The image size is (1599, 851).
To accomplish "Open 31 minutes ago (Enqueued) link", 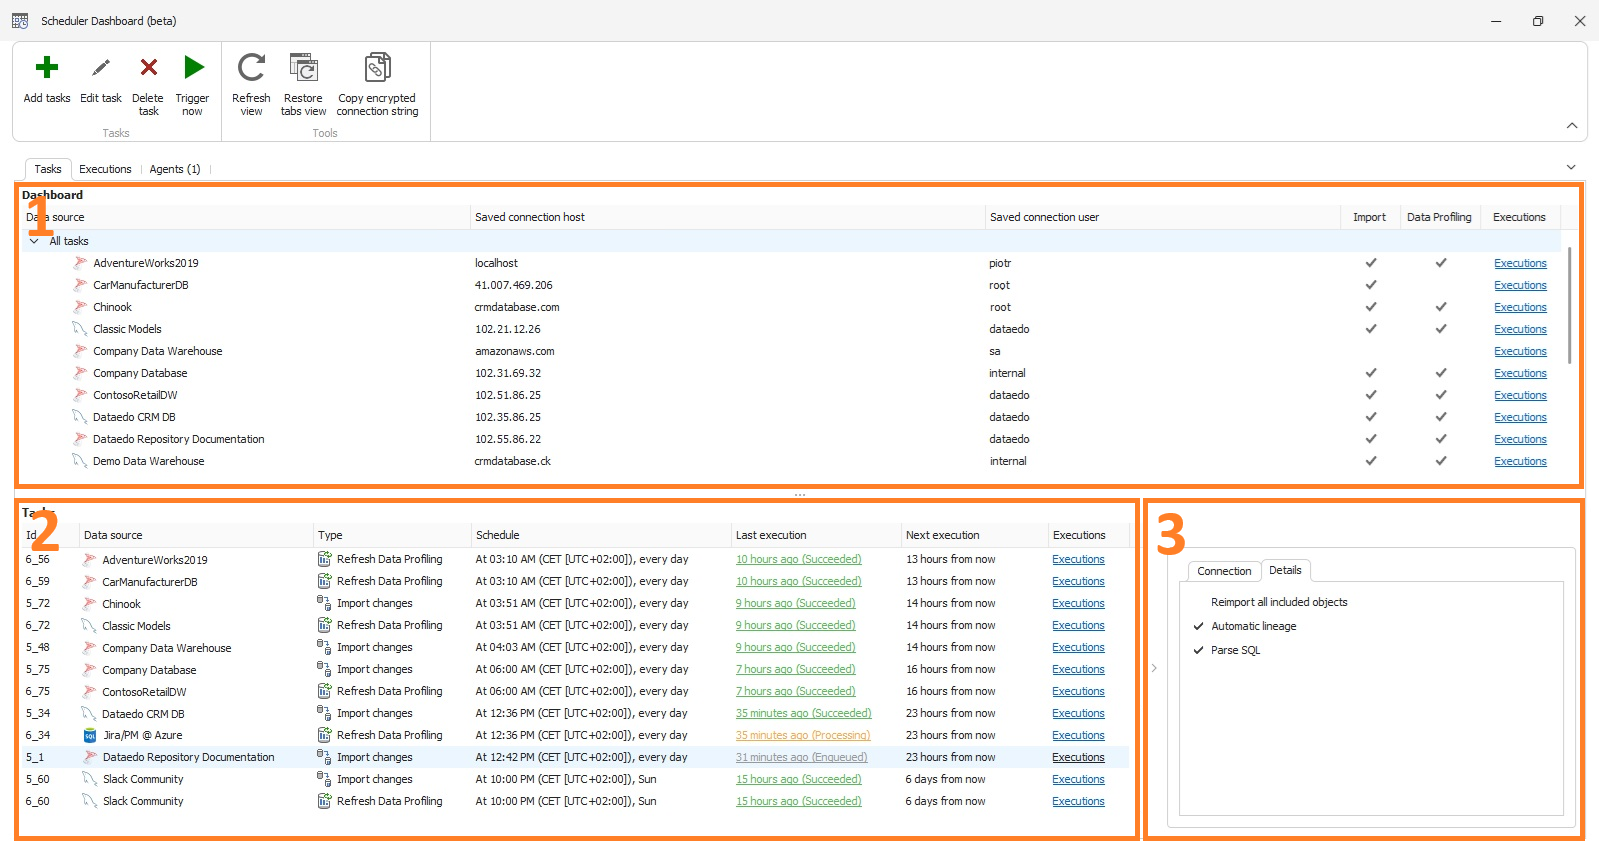I will pyautogui.click(x=801, y=757).
